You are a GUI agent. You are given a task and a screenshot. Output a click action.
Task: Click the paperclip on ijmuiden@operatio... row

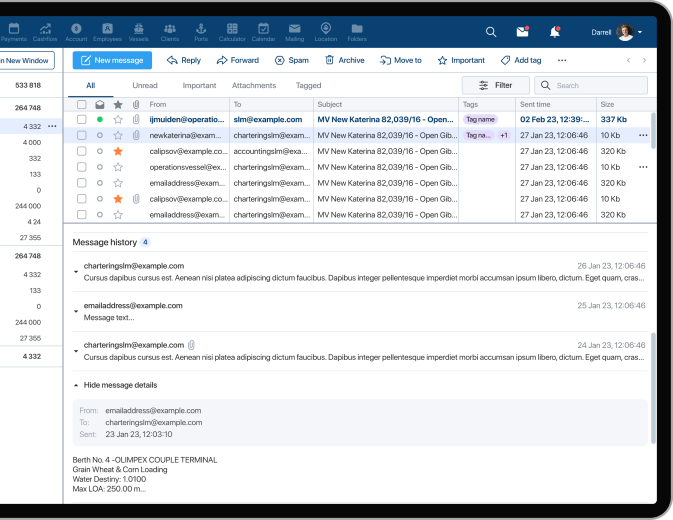(x=136, y=120)
